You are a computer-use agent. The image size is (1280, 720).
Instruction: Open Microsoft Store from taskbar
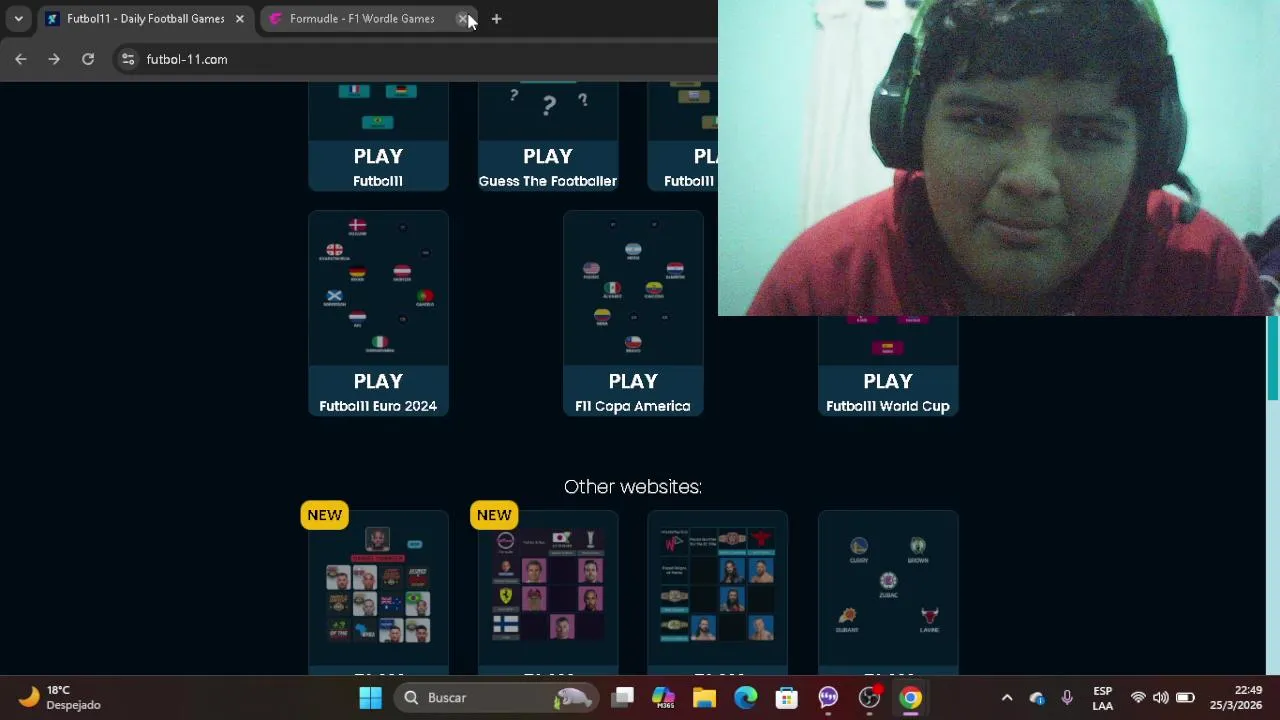(787, 698)
